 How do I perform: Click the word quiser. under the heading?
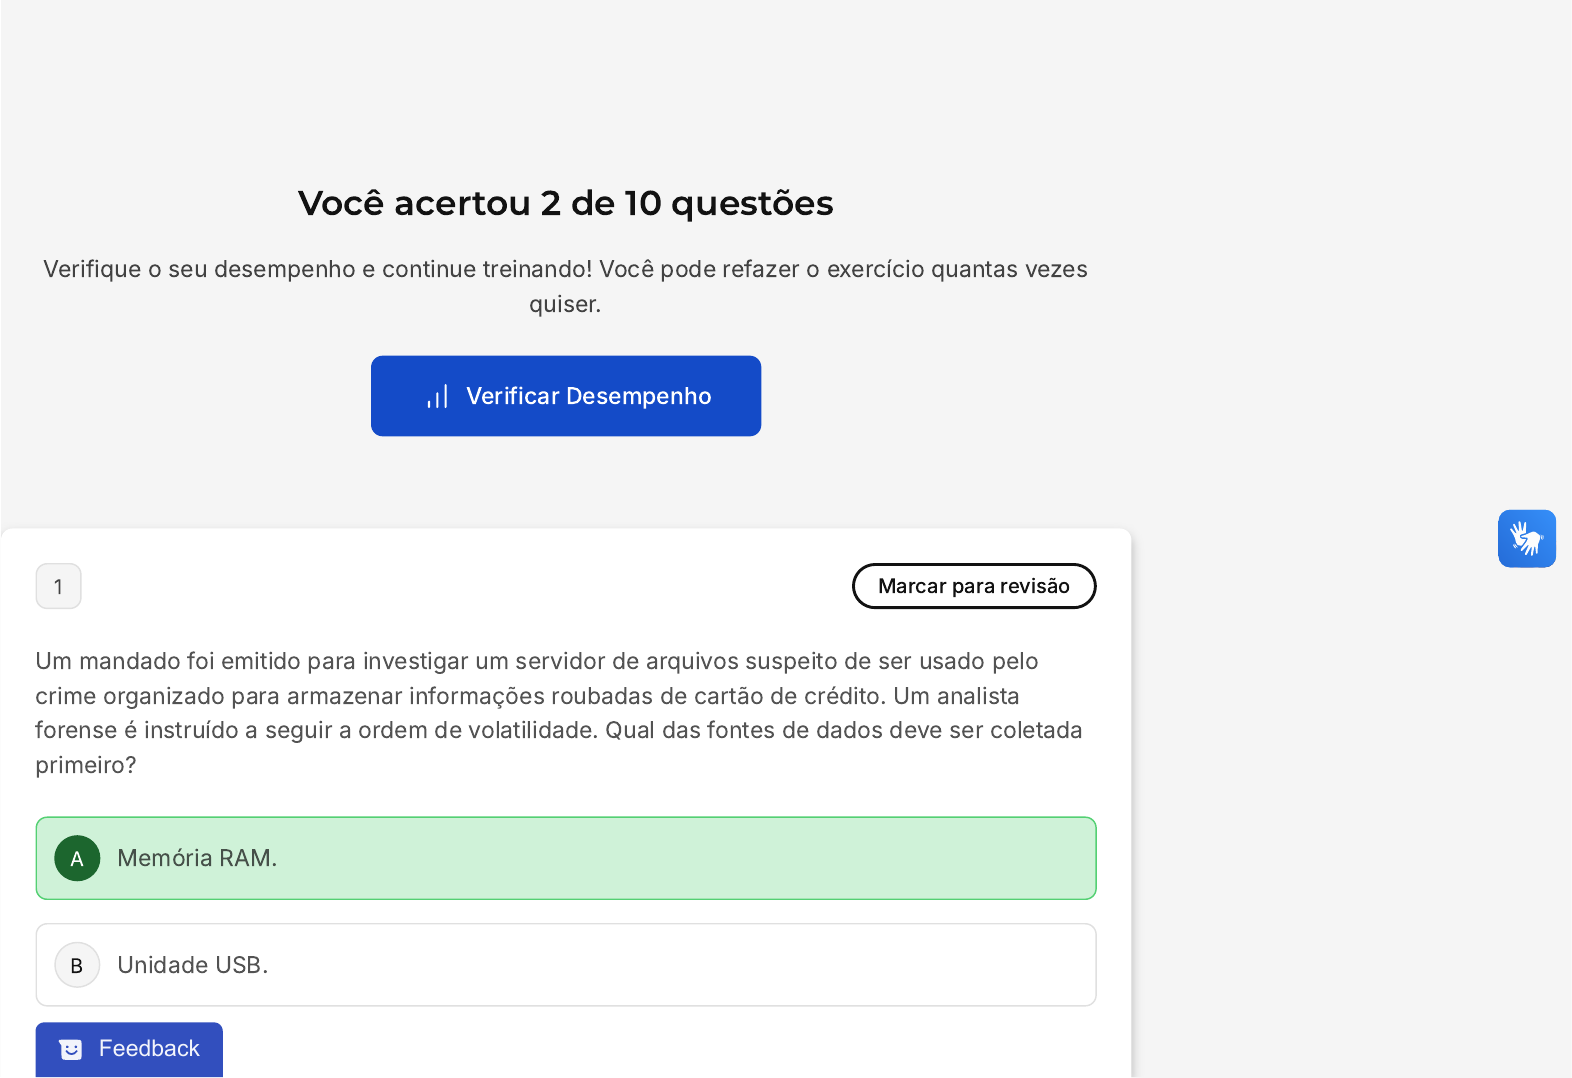[x=565, y=304]
